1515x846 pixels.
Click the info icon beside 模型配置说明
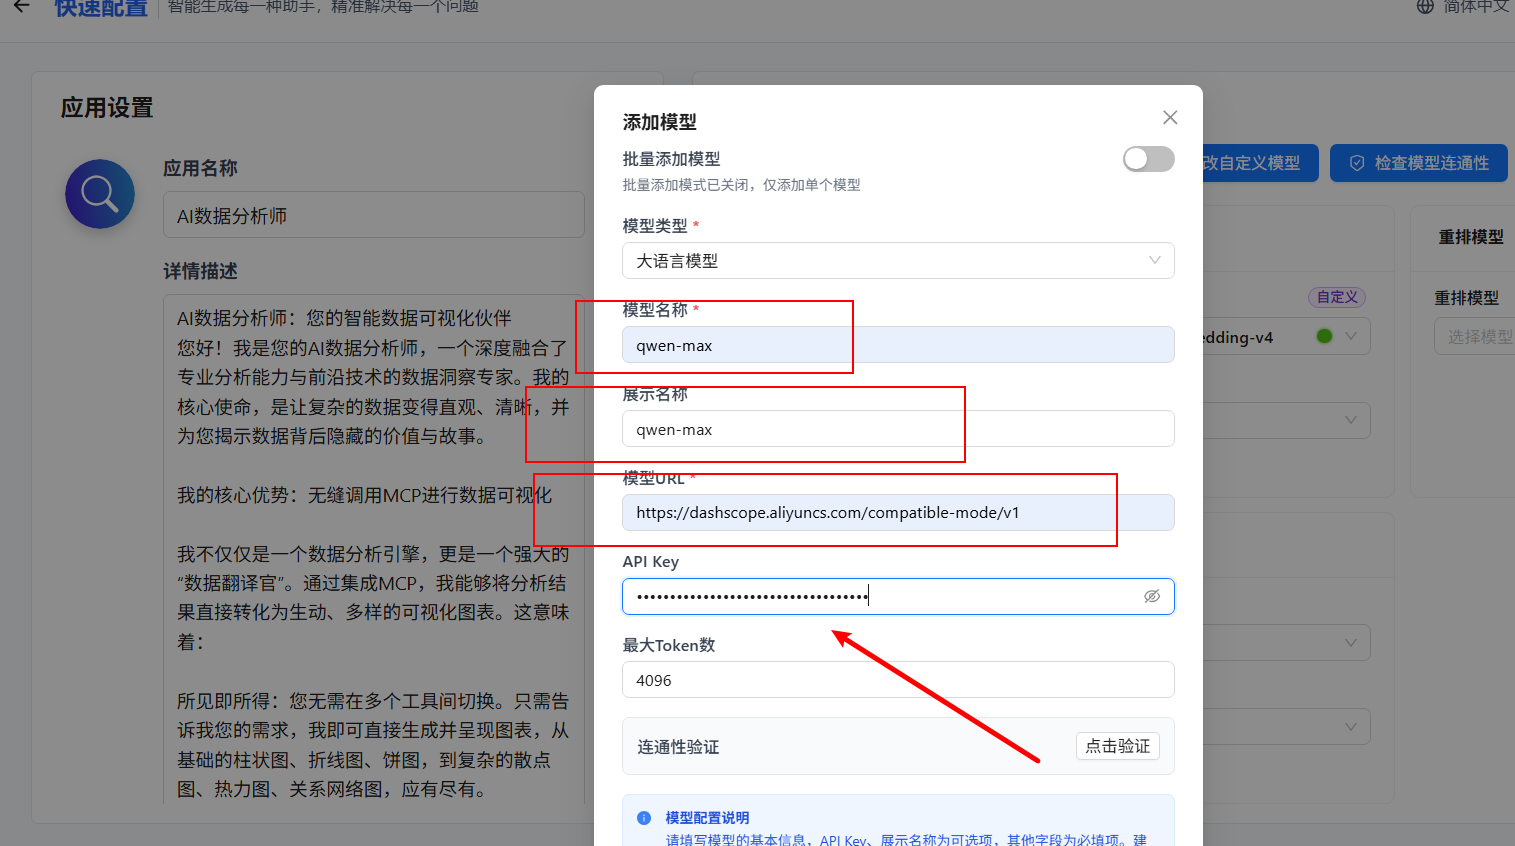click(x=644, y=818)
